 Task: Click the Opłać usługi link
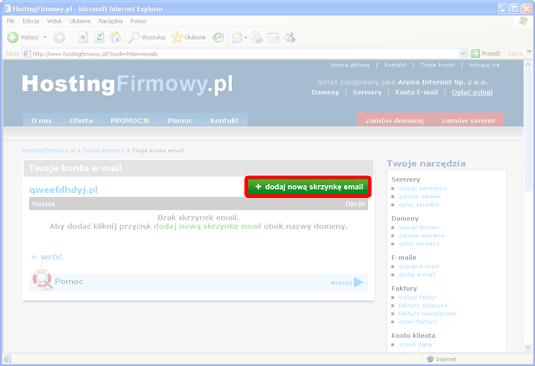472,92
